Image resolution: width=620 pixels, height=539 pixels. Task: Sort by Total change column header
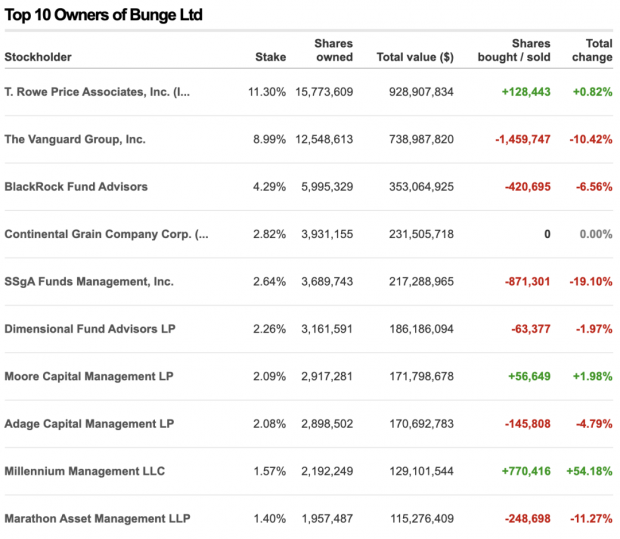click(592, 50)
